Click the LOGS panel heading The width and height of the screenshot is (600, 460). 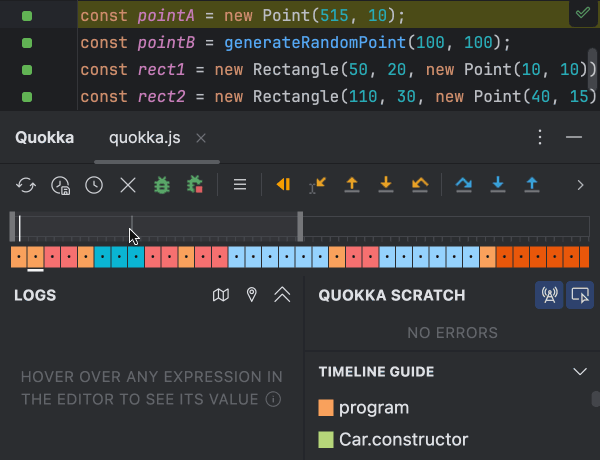tap(35, 295)
